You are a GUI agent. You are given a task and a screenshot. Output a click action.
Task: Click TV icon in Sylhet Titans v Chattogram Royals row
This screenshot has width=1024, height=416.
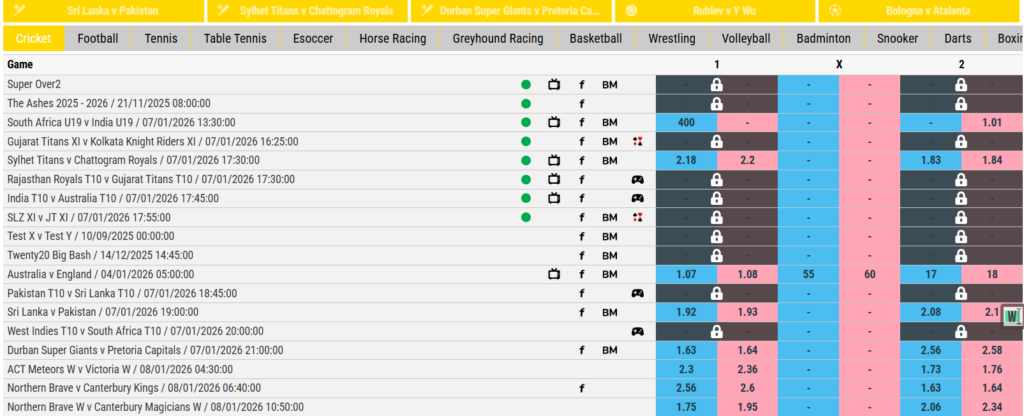tap(554, 160)
